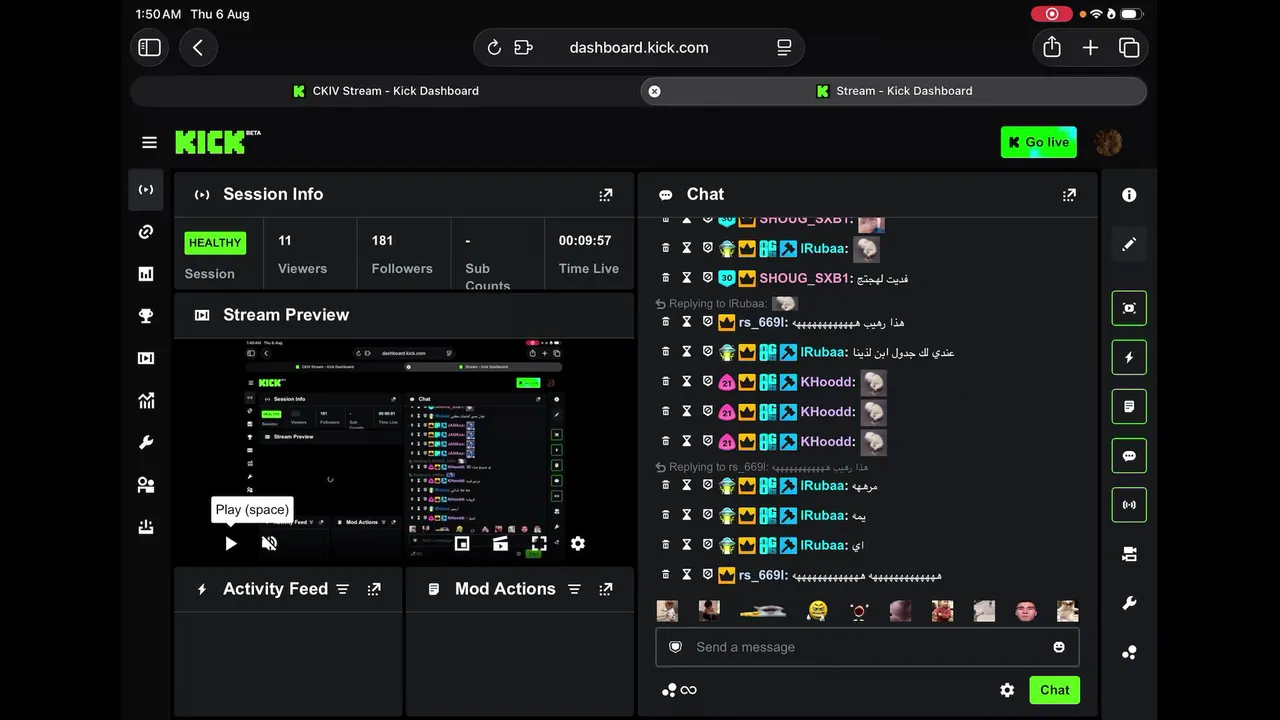Enter fullscreen in the stream preview
The width and height of the screenshot is (1280, 720).
(x=539, y=543)
